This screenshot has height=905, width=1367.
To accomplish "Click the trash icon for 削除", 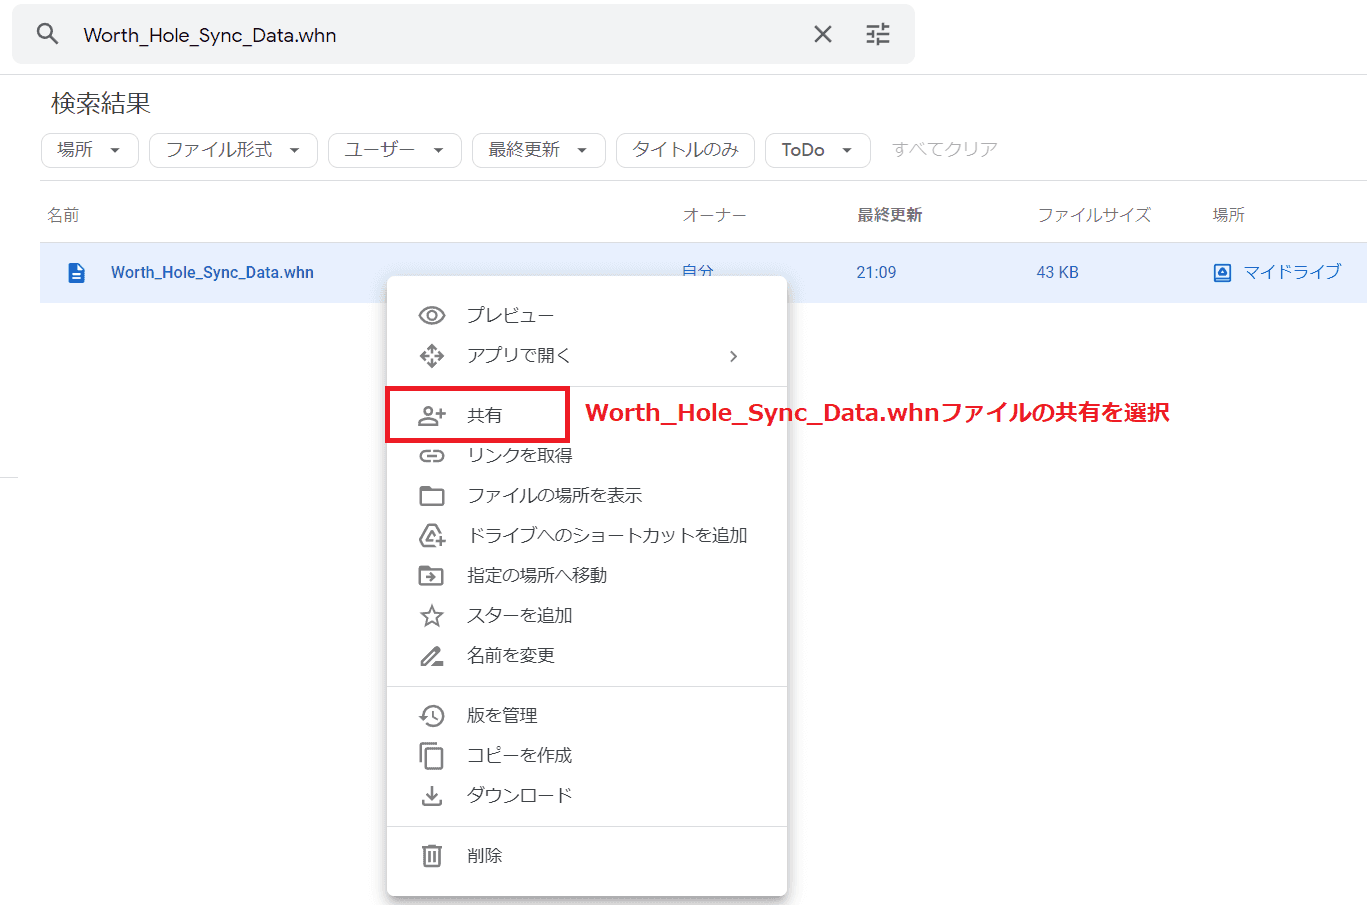I will click(x=431, y=856).
